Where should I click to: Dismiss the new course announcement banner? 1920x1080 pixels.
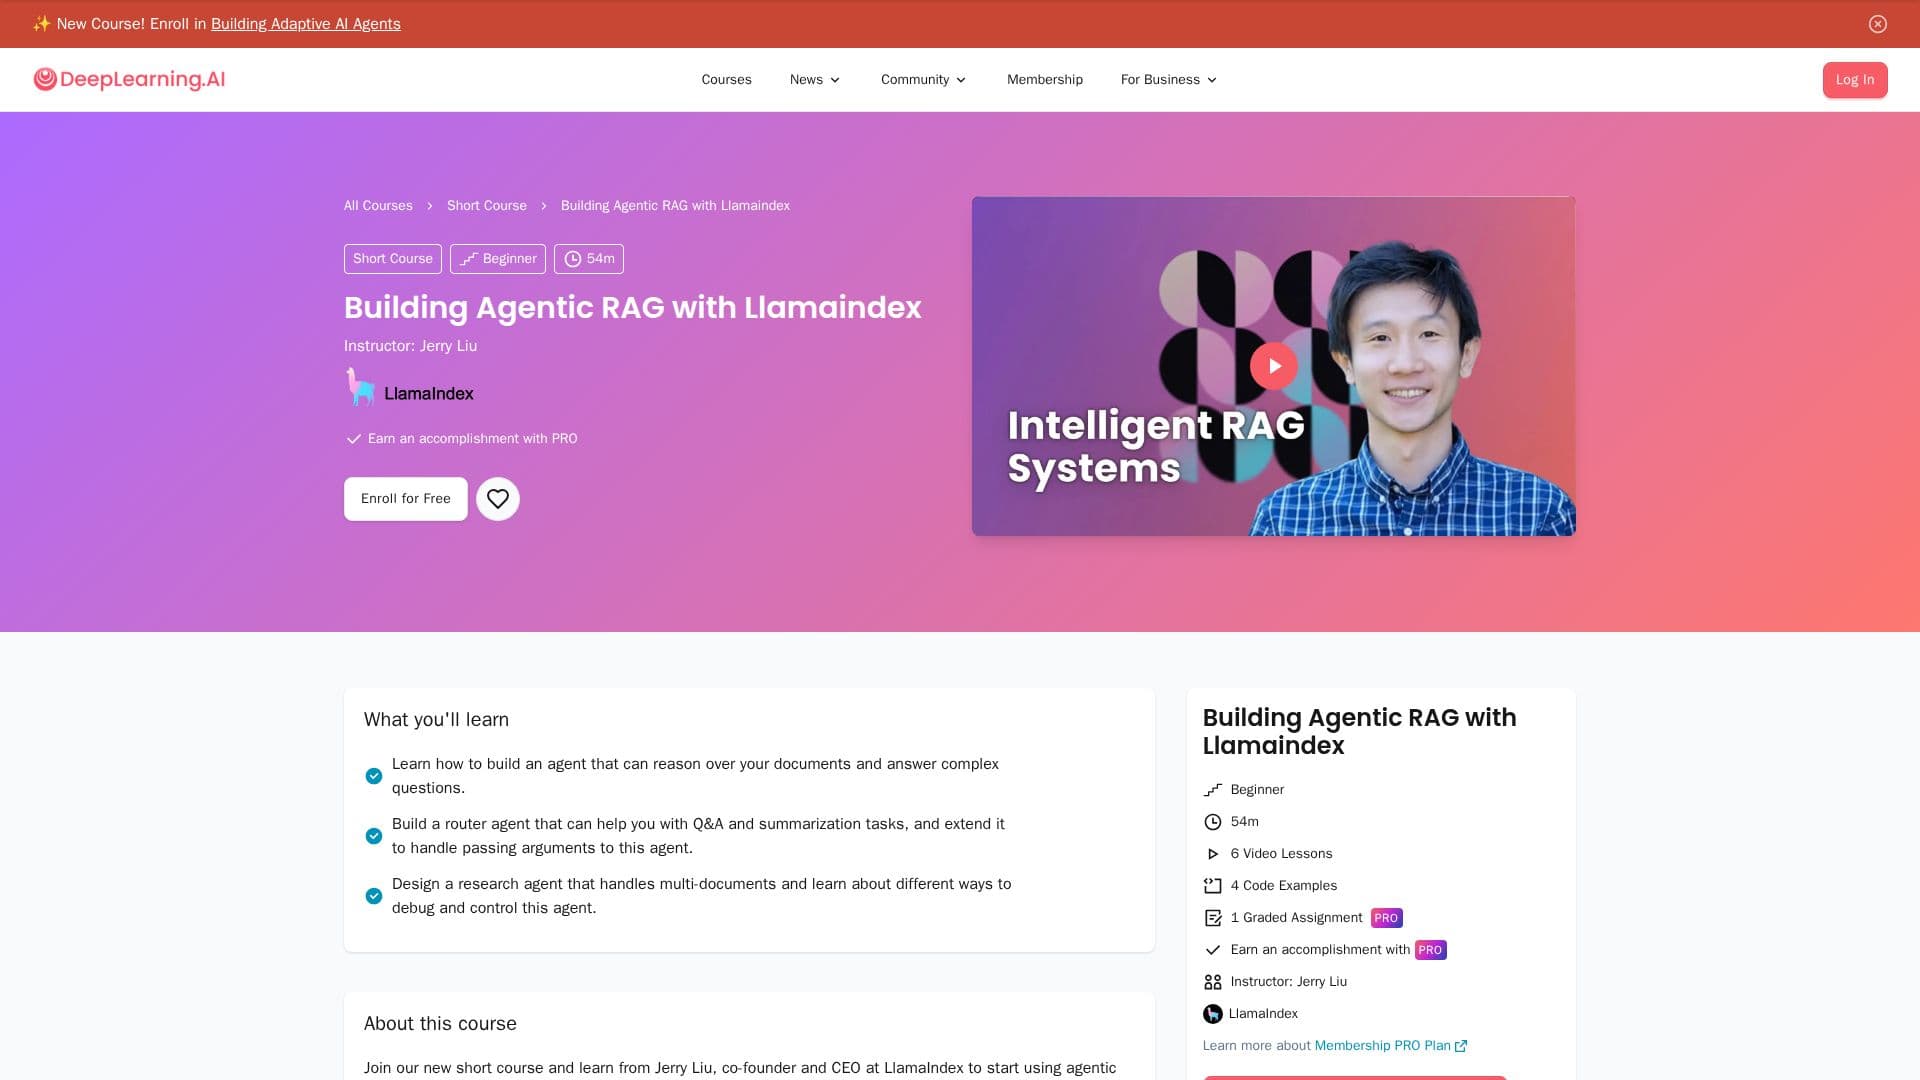(x=1878, y=24)
